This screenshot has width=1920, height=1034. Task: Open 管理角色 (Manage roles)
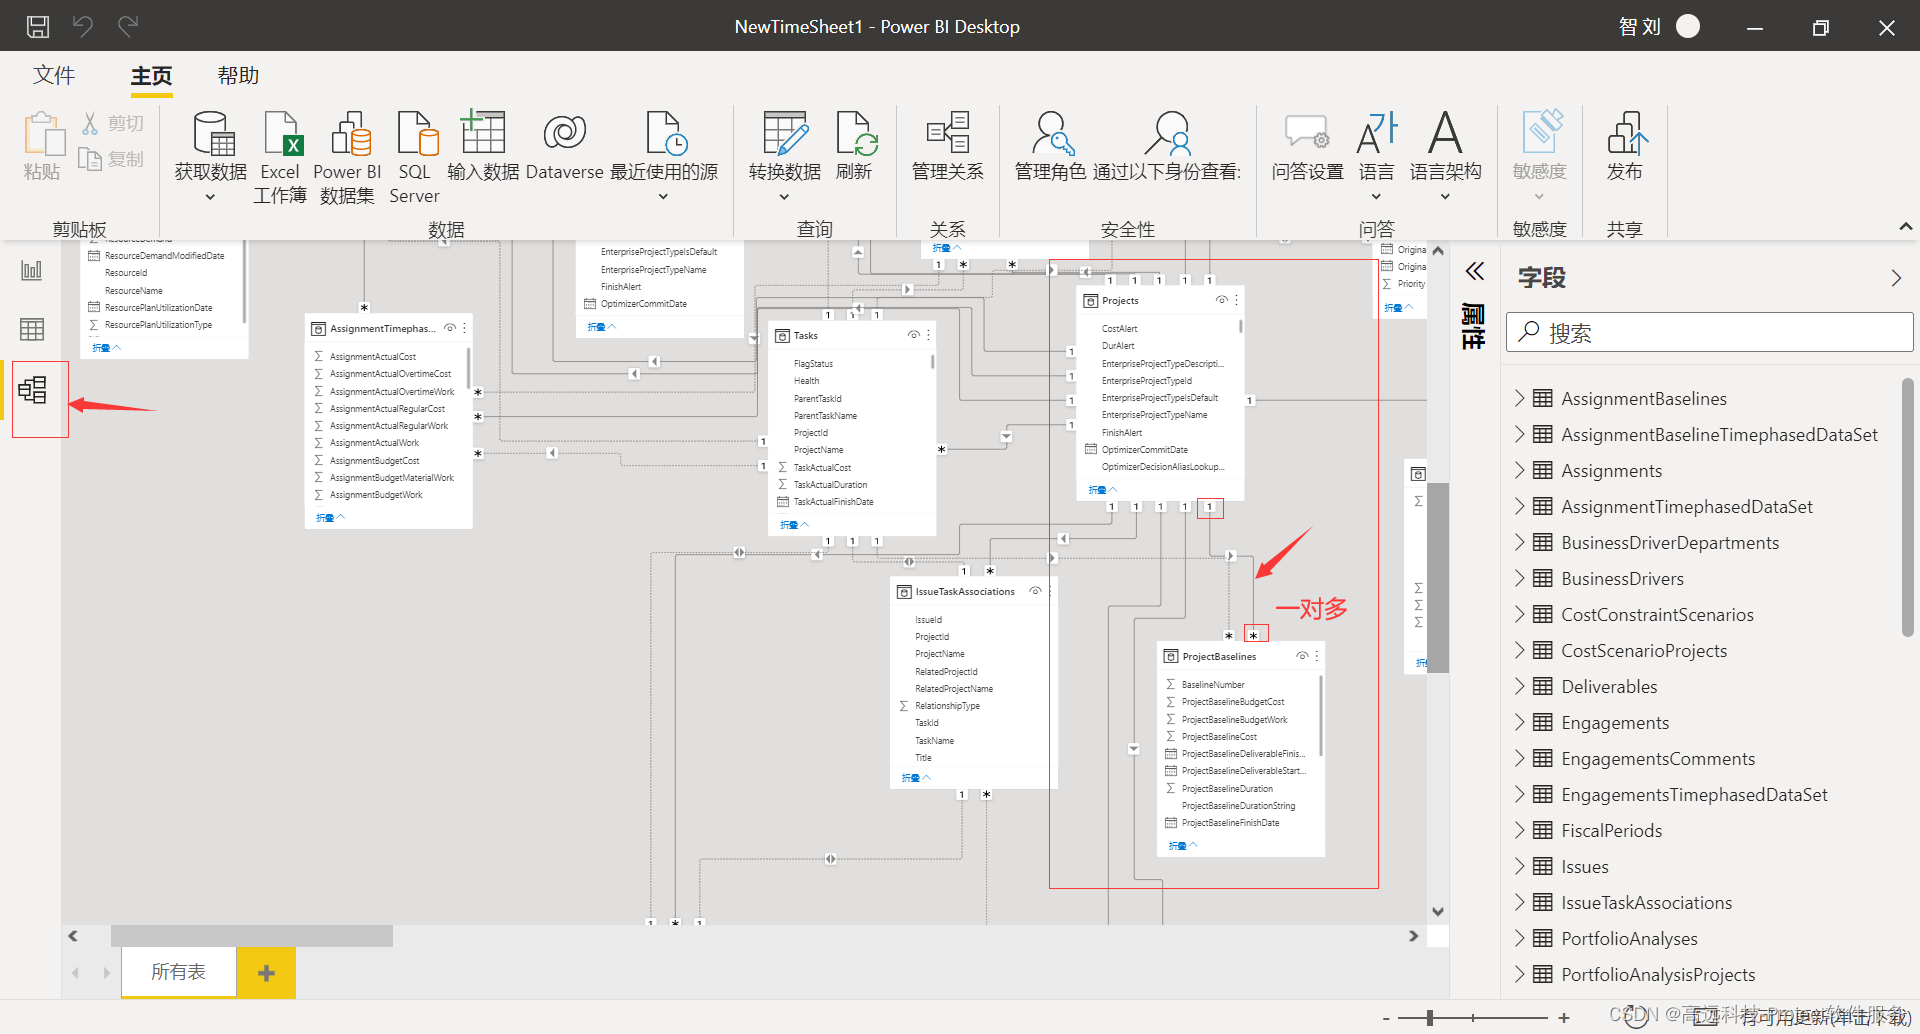point(1050,146)
